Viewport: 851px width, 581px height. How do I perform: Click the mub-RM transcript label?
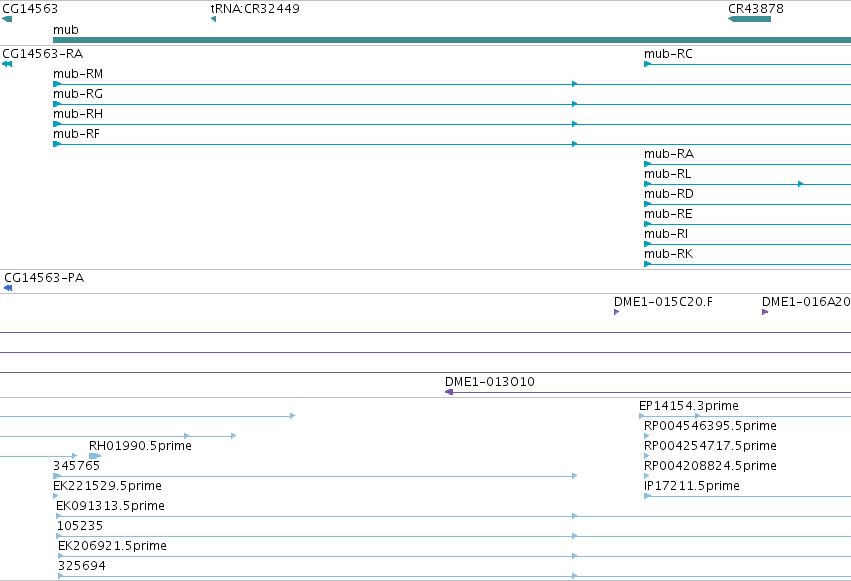click(x=78, y=74)
